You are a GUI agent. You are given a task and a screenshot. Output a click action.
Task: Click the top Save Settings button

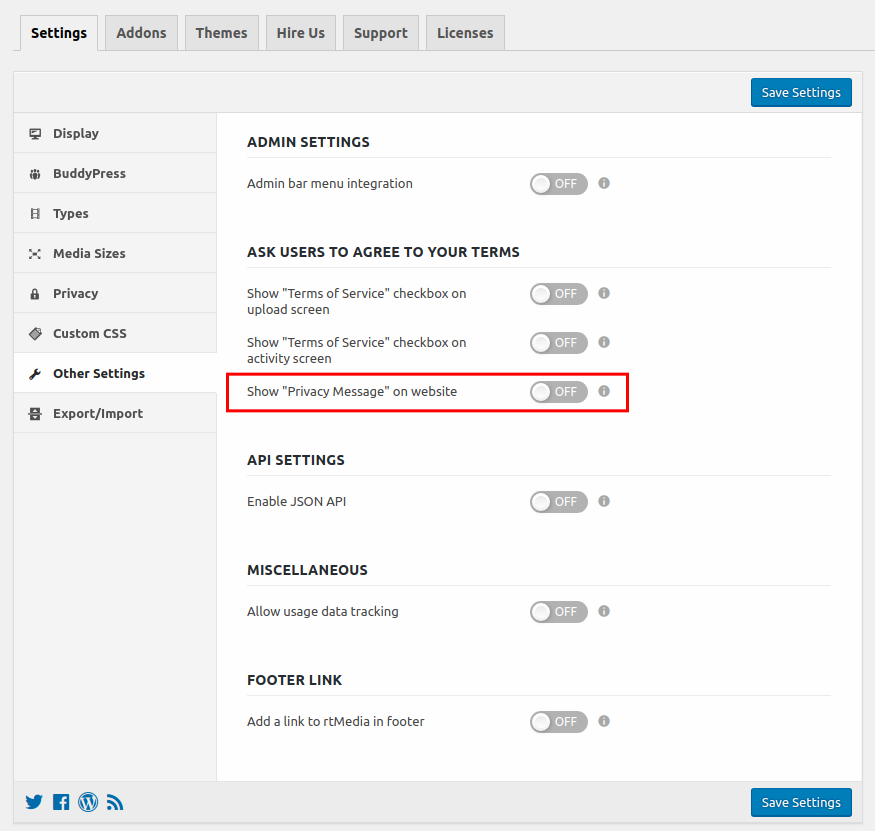(x=800, y=92)
